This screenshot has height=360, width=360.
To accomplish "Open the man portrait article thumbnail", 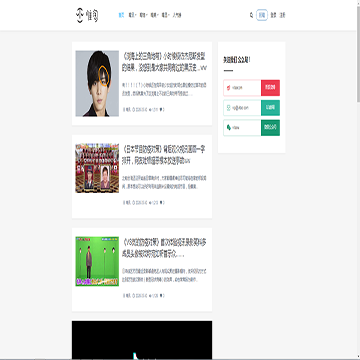I will (97, 83).
